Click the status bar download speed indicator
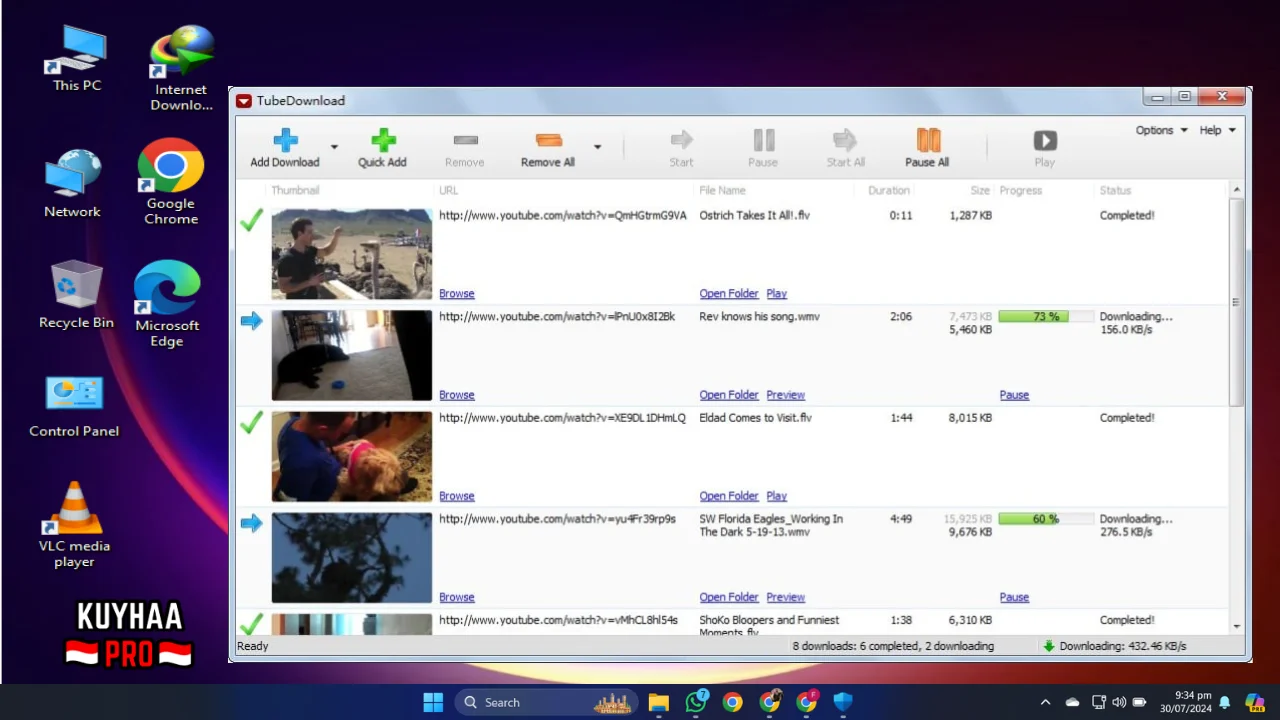This screenshot has width=1280, height=720. [x=1114, y=646]
